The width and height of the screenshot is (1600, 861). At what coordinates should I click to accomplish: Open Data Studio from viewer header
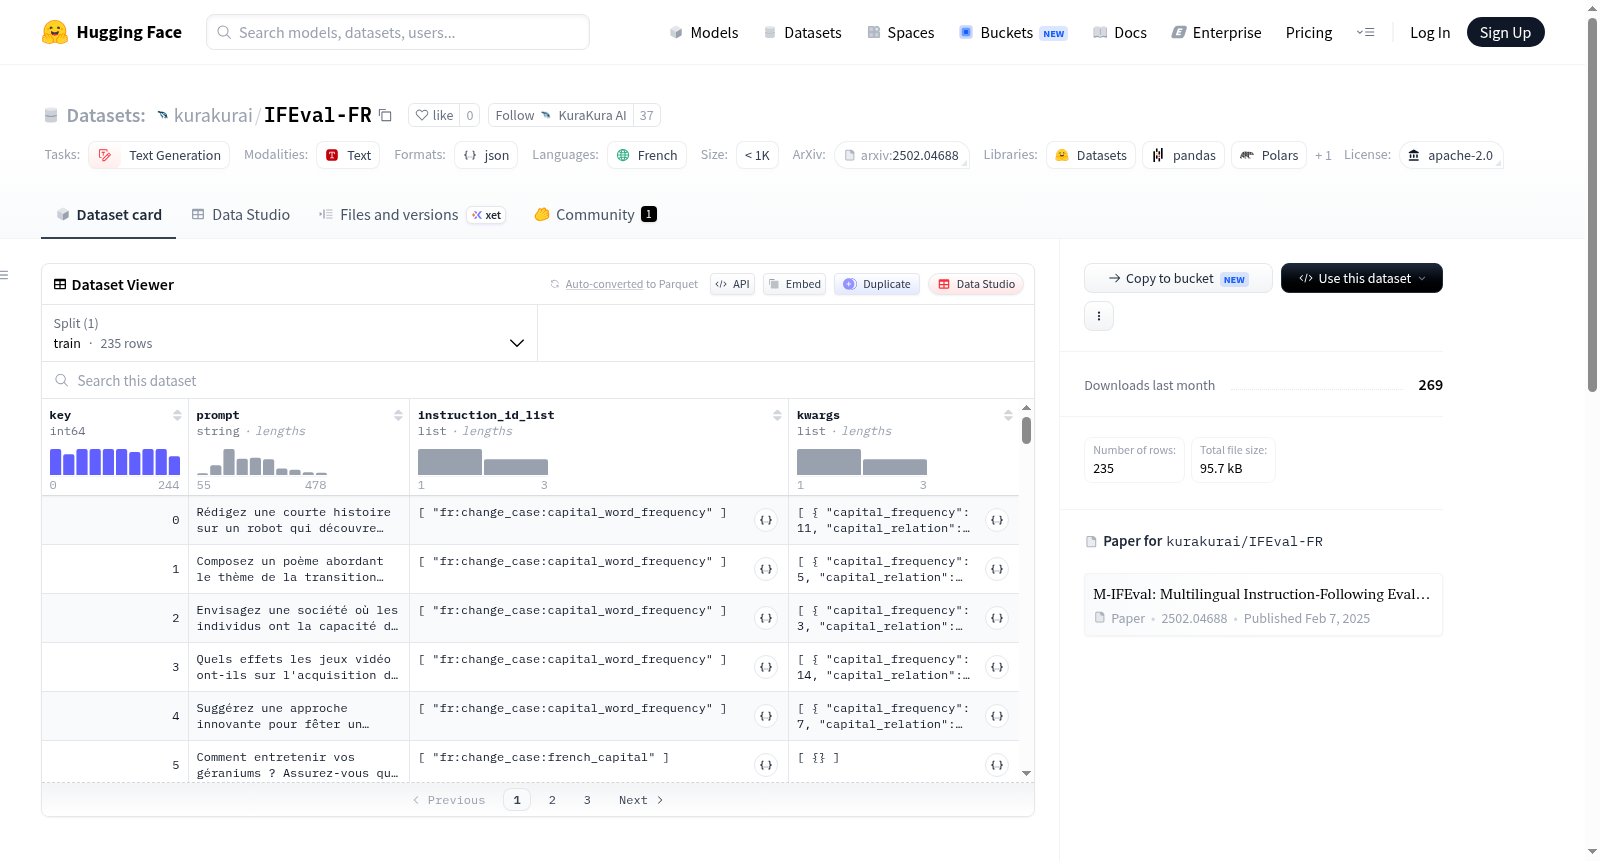pyautogui.click(x=976, y=284)
